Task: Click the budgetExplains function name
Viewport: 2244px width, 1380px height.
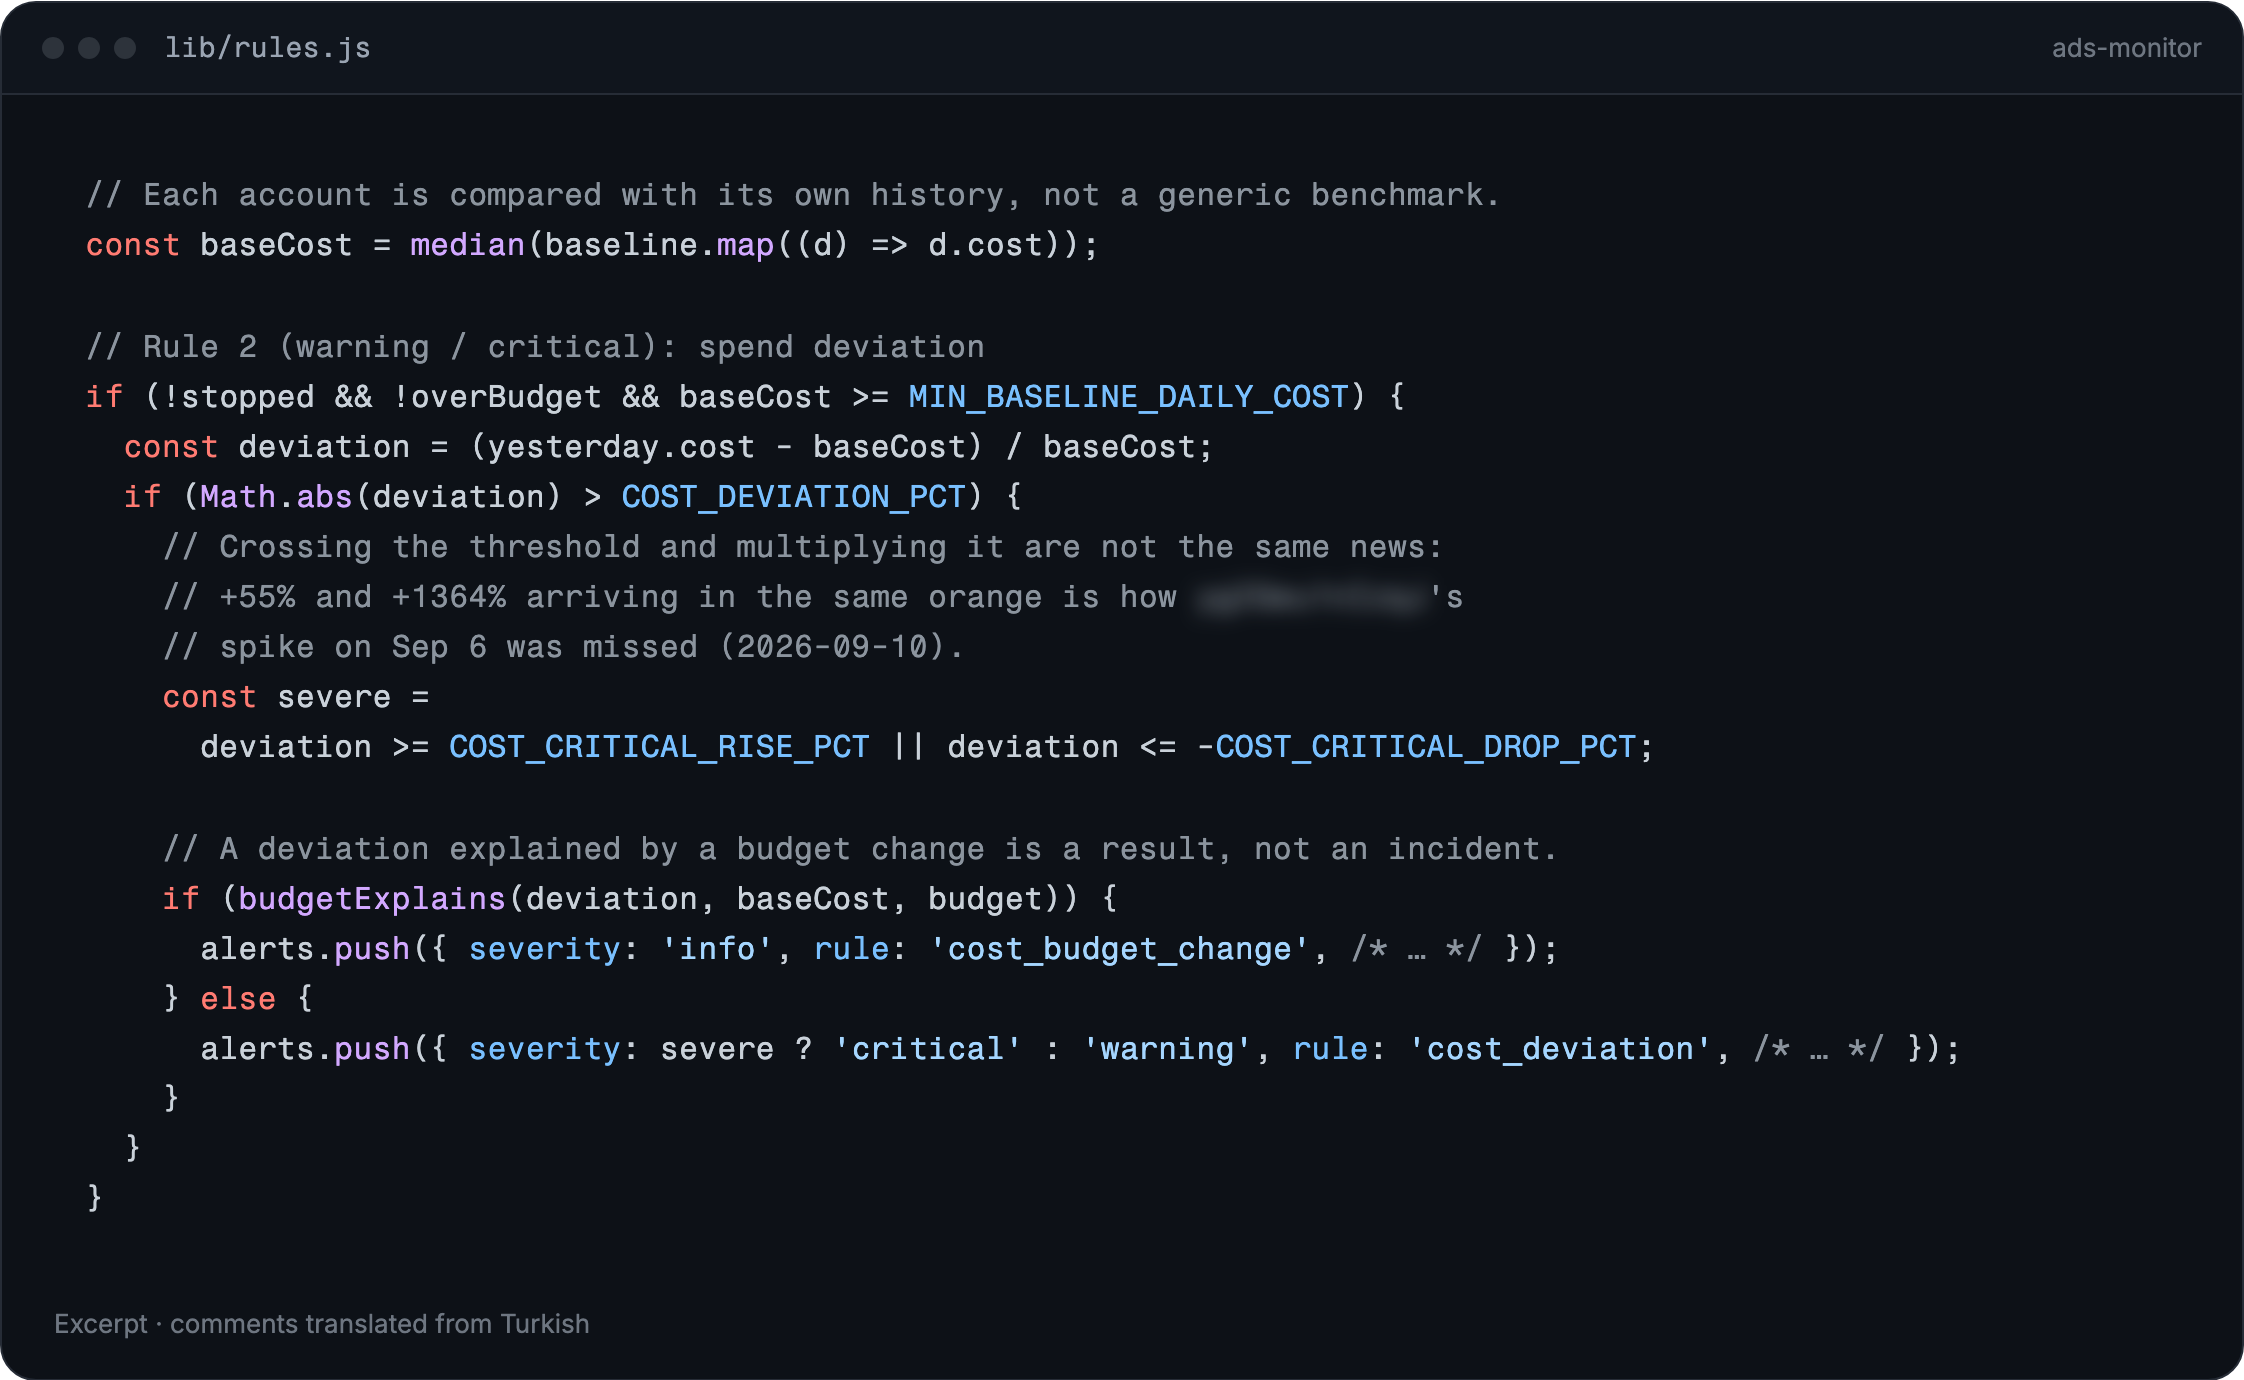Action: [372, 899]
